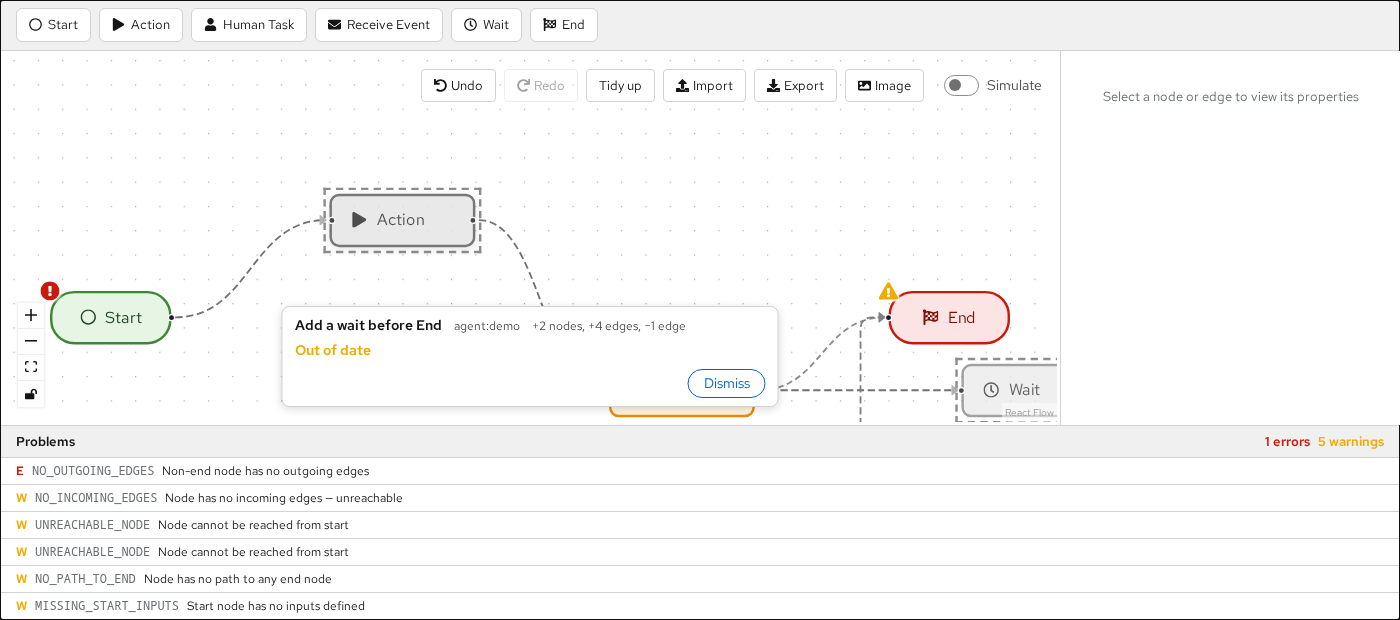Select the dashed Action node on canvas
1400x620 pixels.
point(402,220)
